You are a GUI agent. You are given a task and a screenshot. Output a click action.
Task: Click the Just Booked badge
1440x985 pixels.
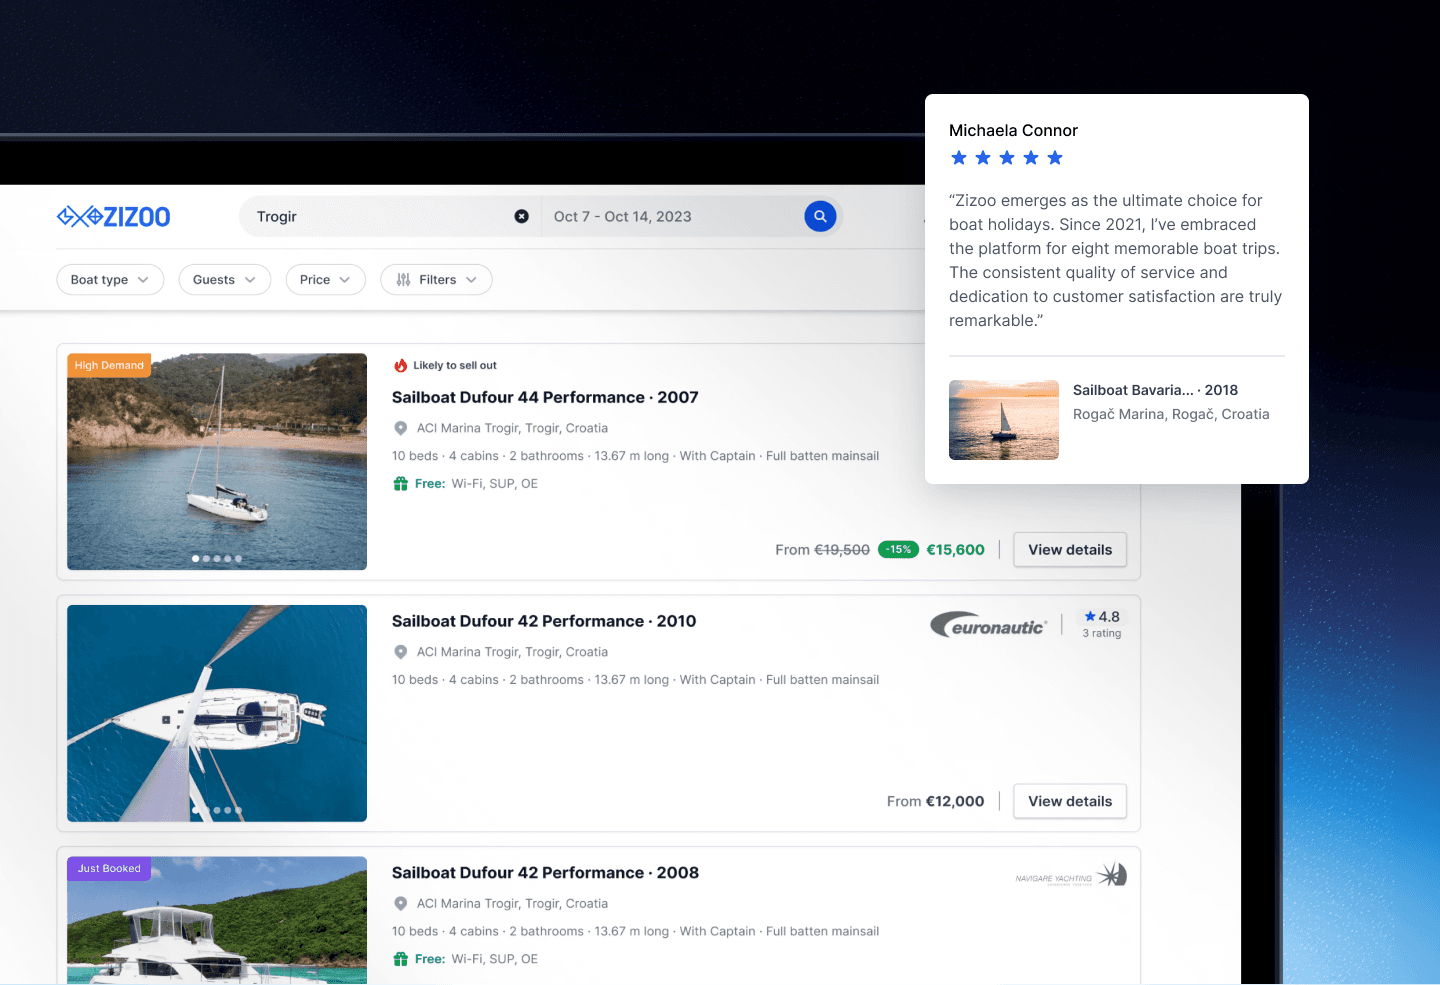[109, 868]
